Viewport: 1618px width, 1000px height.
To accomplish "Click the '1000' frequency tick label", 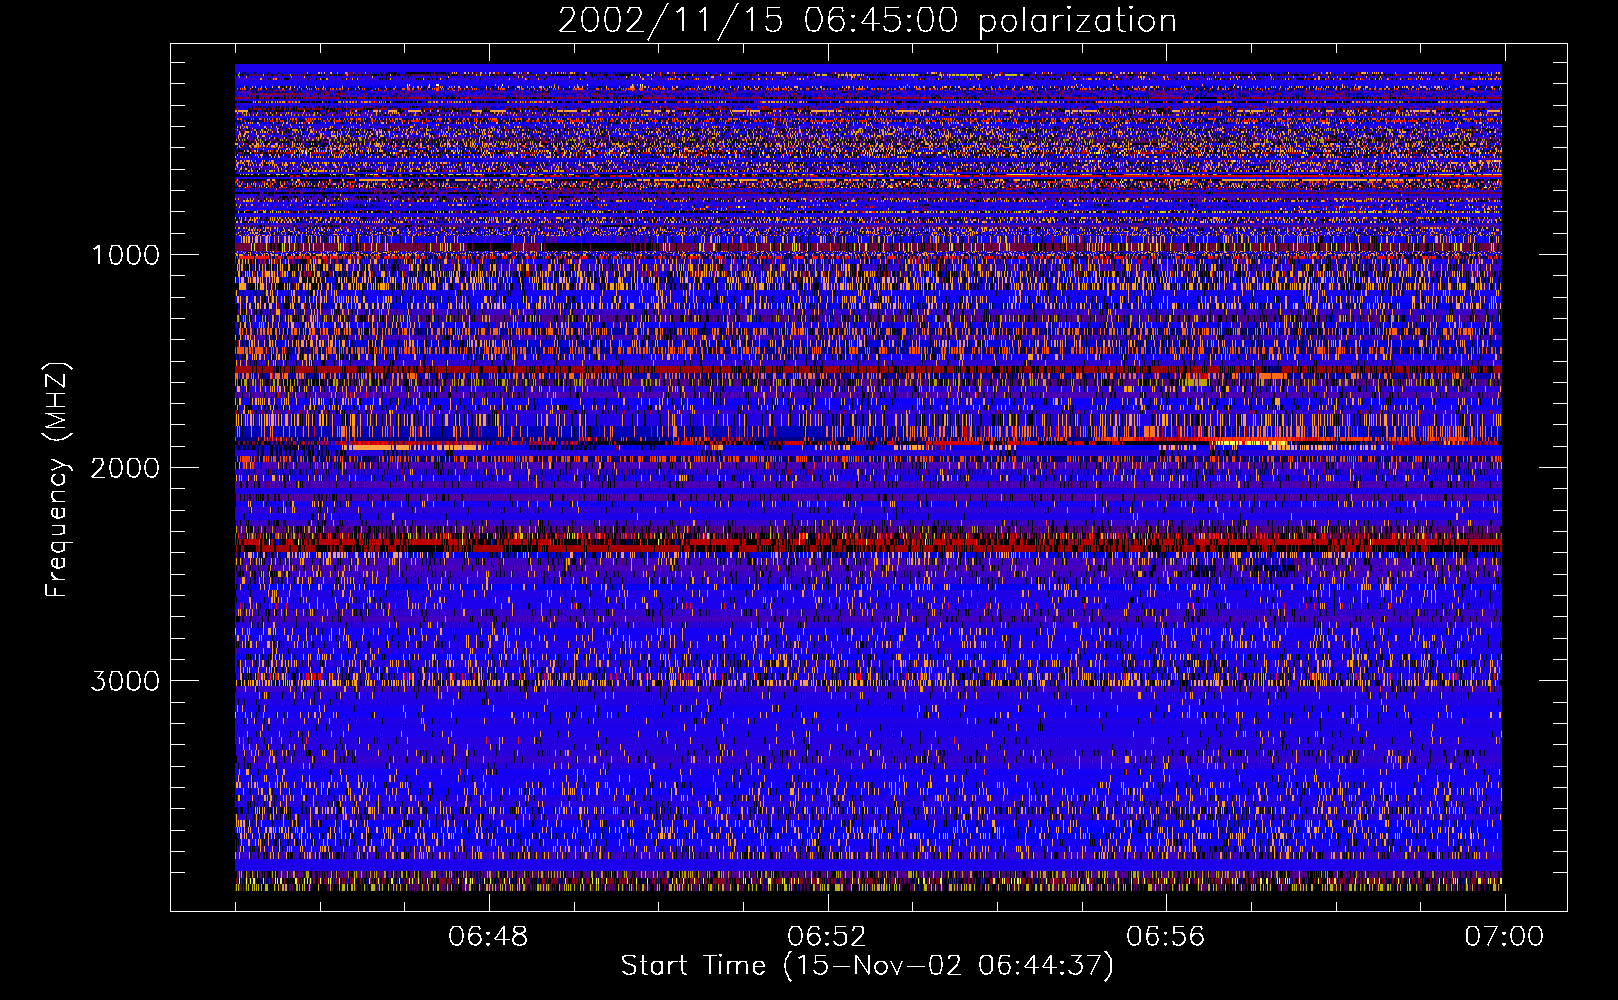I will (x=125, y=255).
